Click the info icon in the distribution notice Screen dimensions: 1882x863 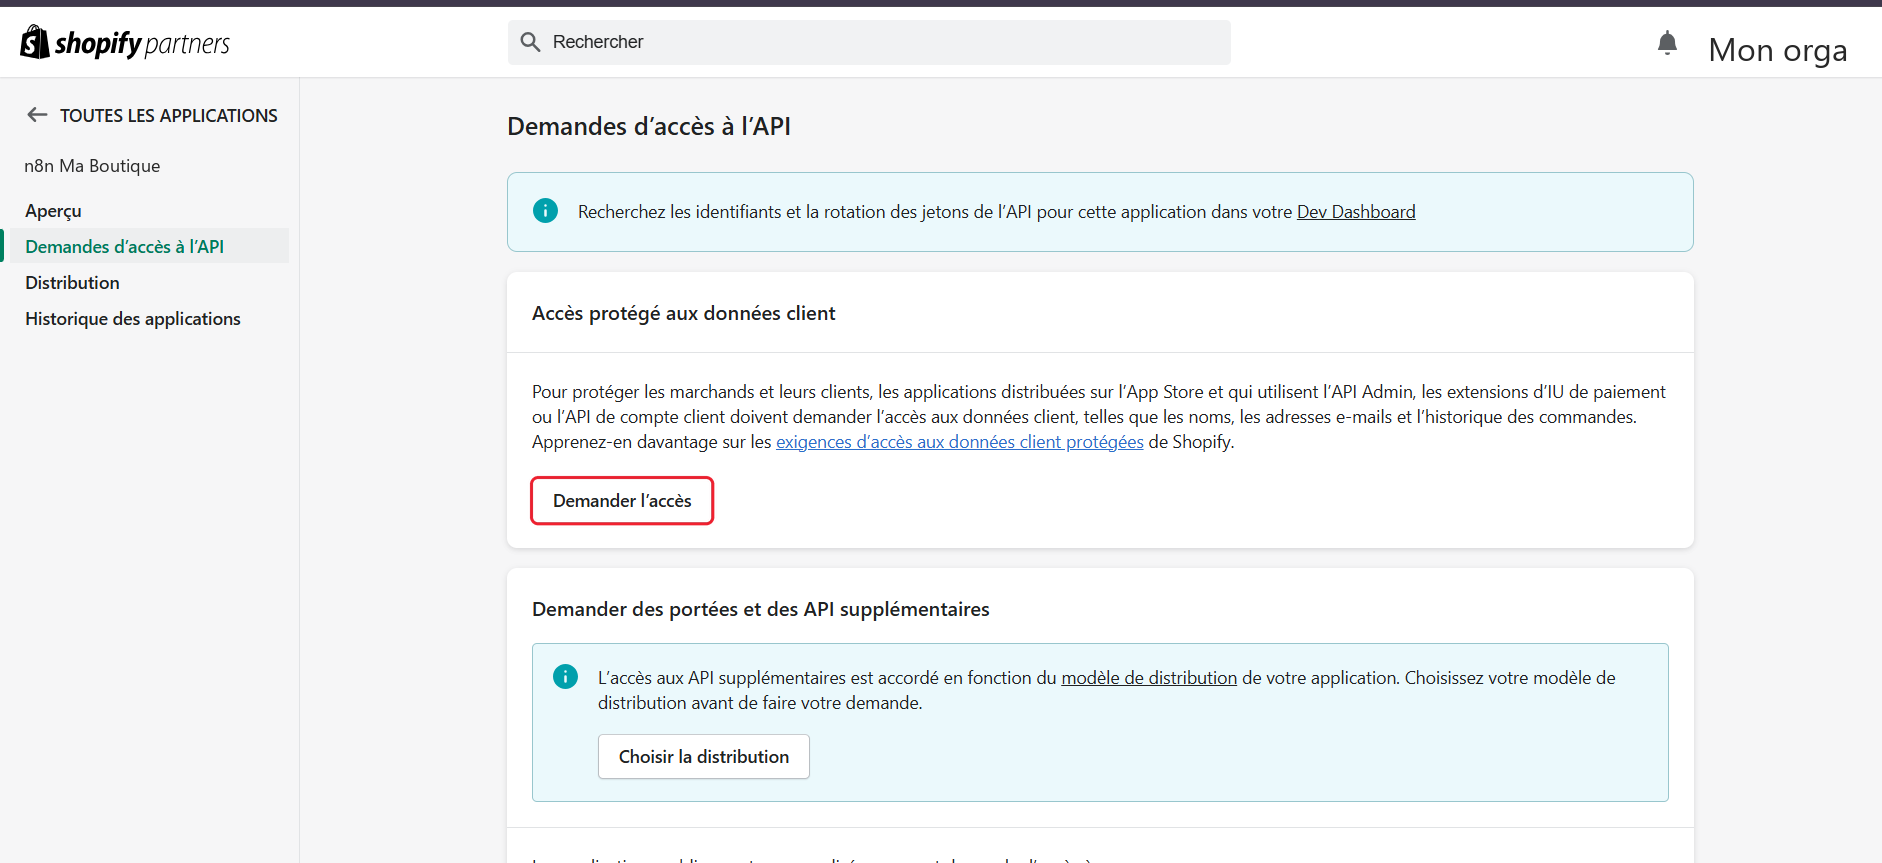tap(565, 676)
